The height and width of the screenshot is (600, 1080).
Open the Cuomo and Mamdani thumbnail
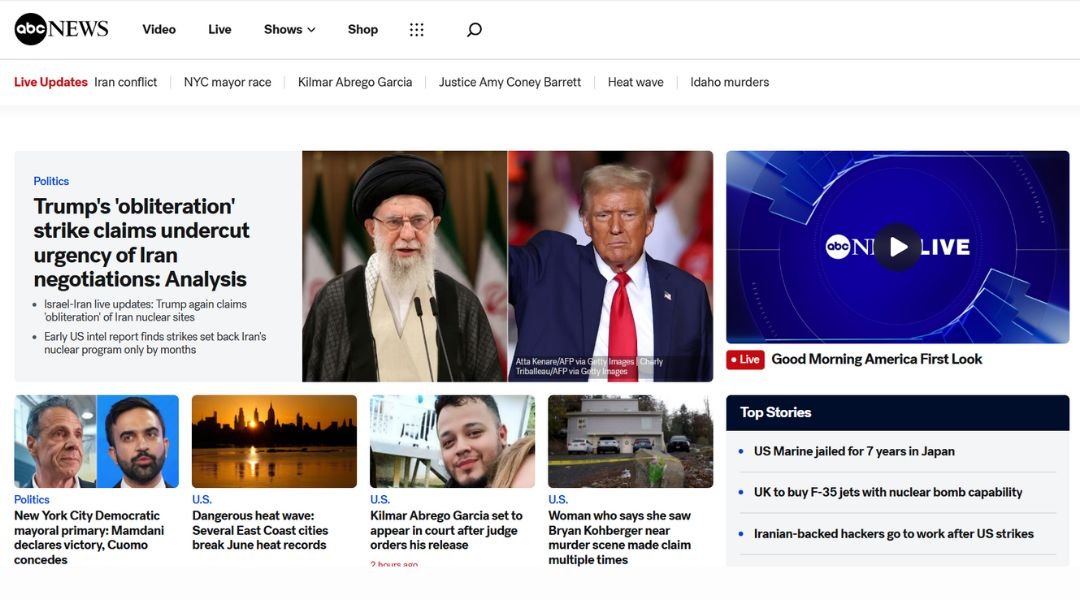tap(96, 441)
